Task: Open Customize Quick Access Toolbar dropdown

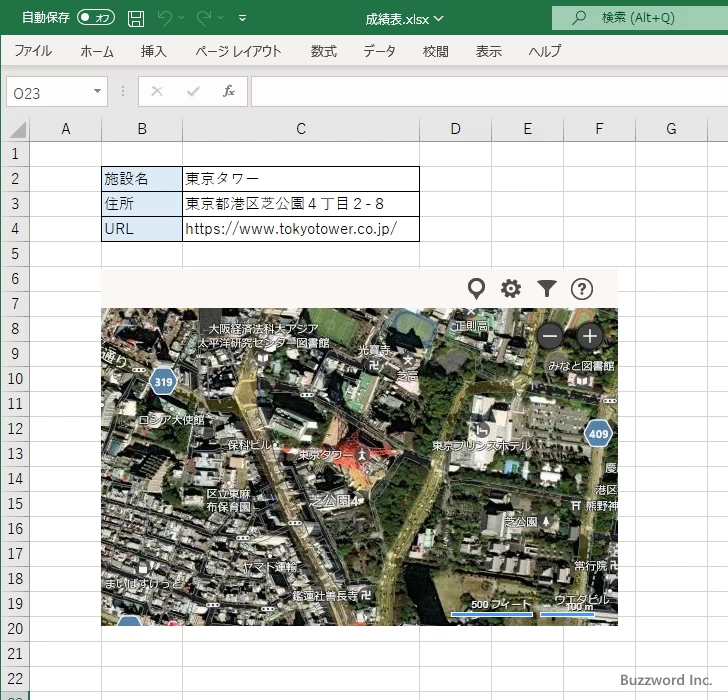Action: click(242, 19)
